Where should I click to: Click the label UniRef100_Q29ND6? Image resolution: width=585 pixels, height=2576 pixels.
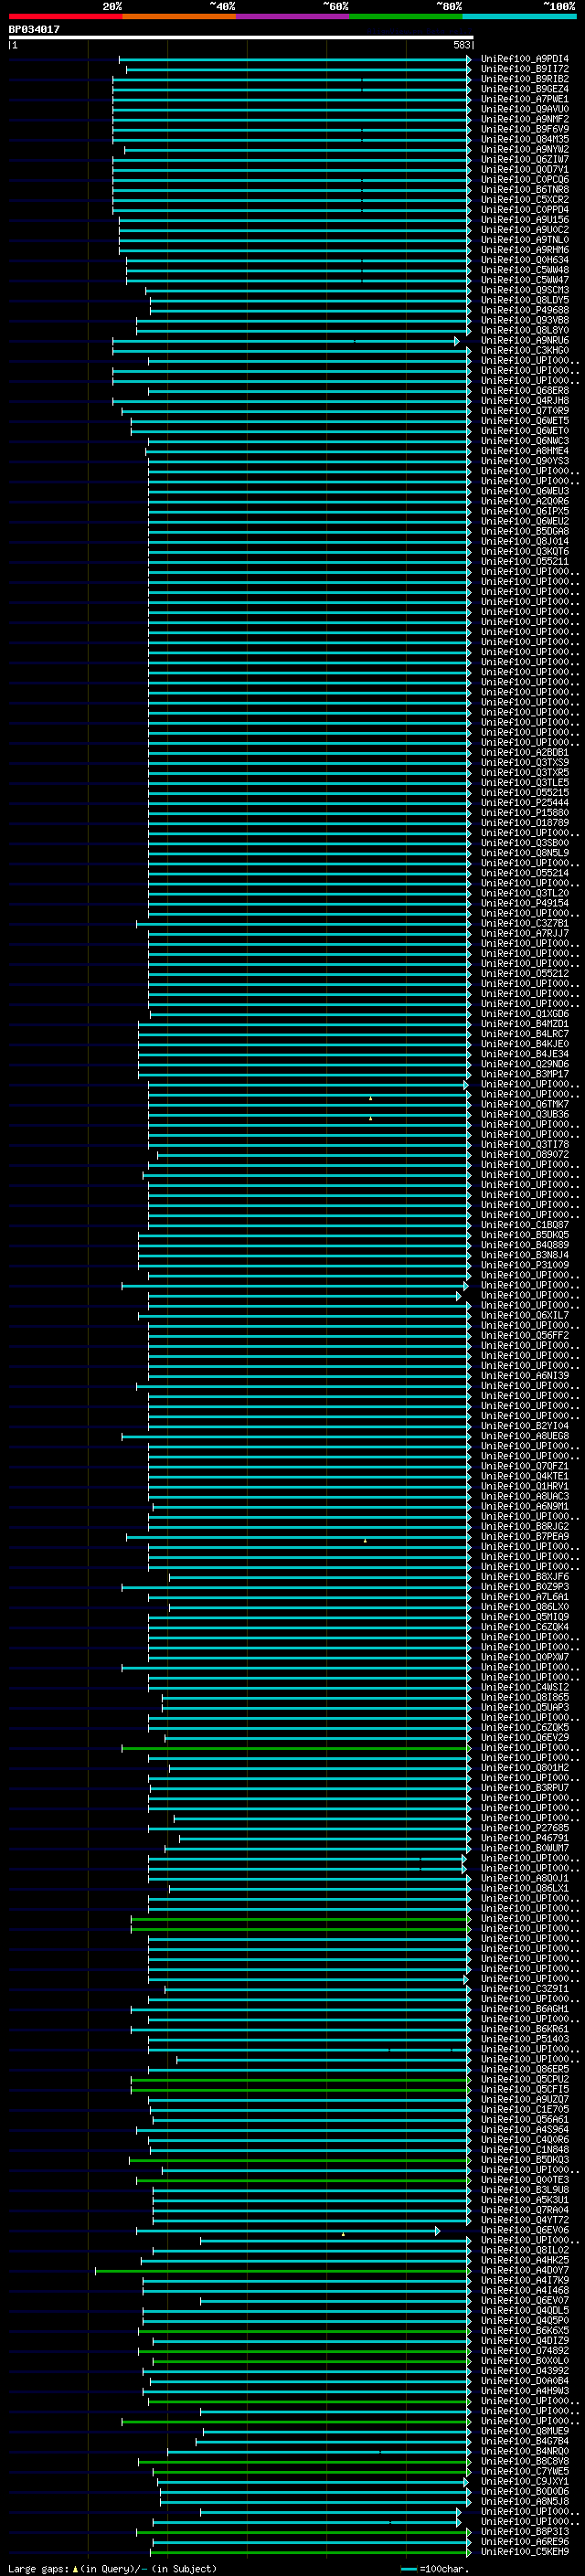click(x=524, y=1064)
